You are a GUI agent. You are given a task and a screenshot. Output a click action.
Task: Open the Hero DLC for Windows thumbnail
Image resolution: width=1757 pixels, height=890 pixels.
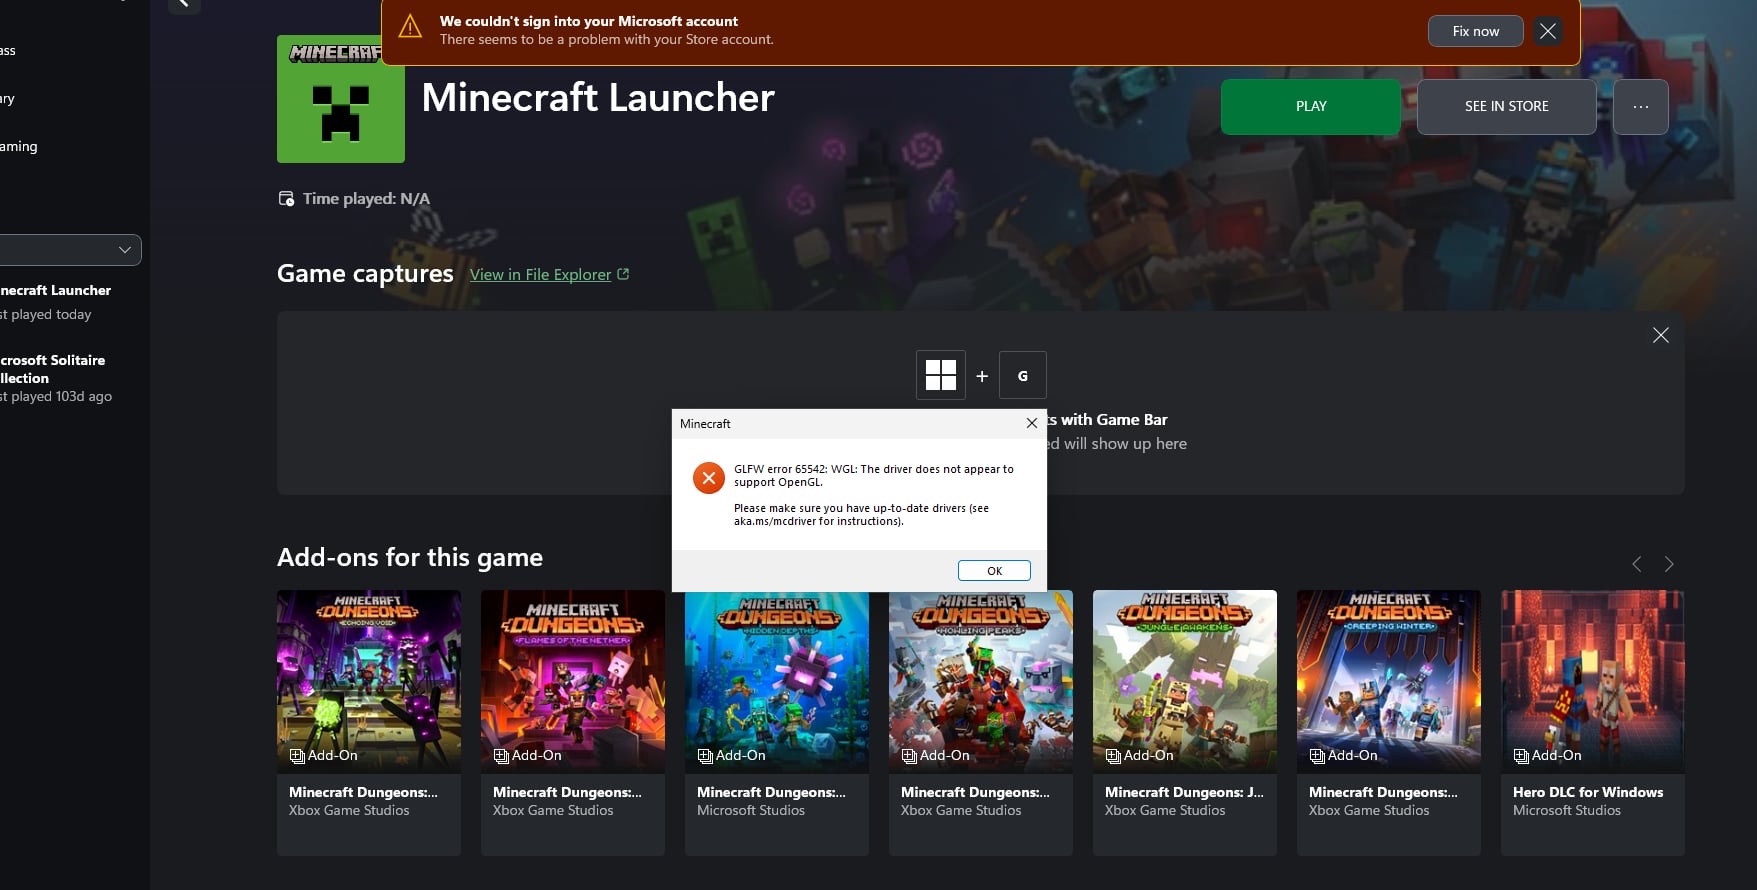pyautogui.click(x=1593, y=682)
